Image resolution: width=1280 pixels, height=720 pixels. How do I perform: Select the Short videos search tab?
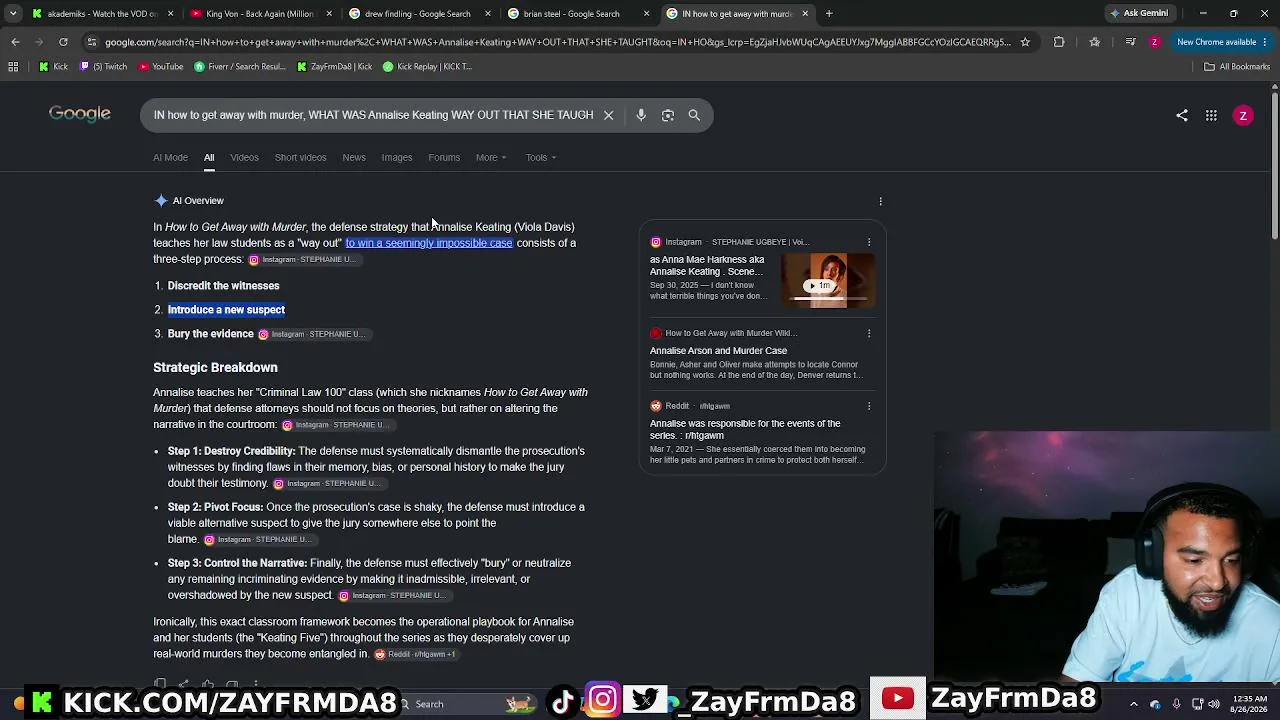pos(301,157)
